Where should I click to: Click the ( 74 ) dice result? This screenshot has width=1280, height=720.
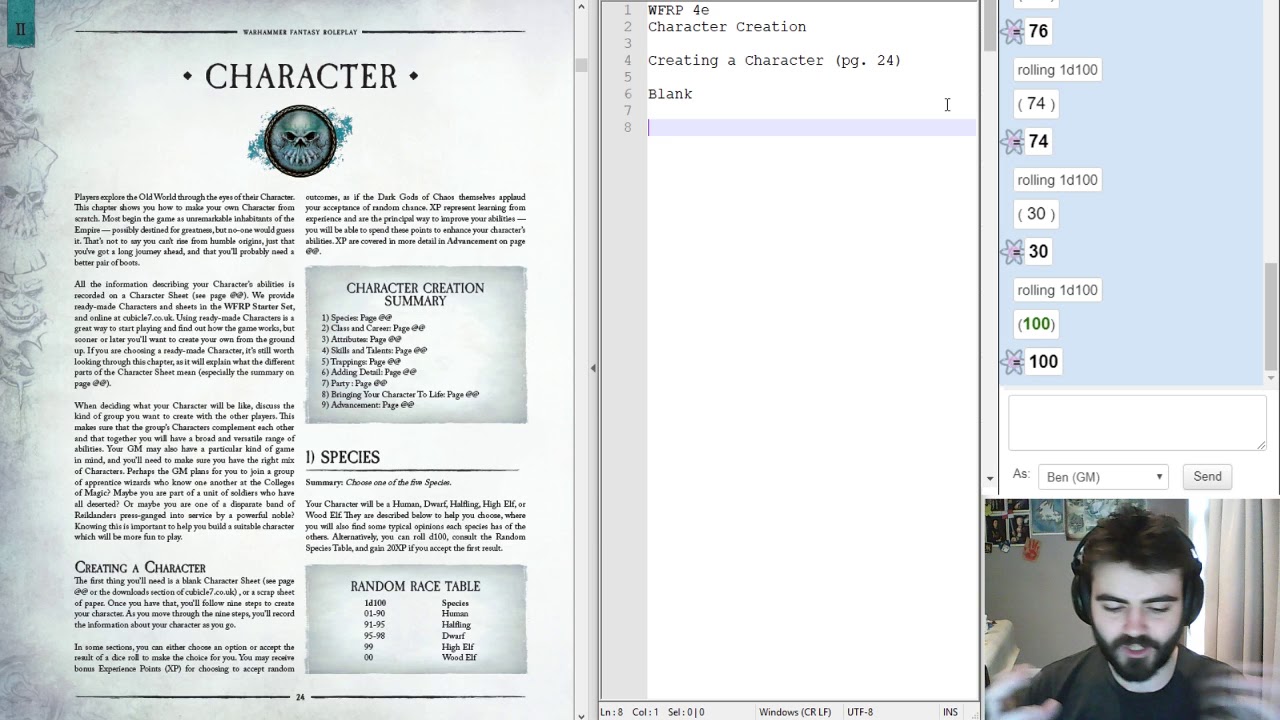1036,104
